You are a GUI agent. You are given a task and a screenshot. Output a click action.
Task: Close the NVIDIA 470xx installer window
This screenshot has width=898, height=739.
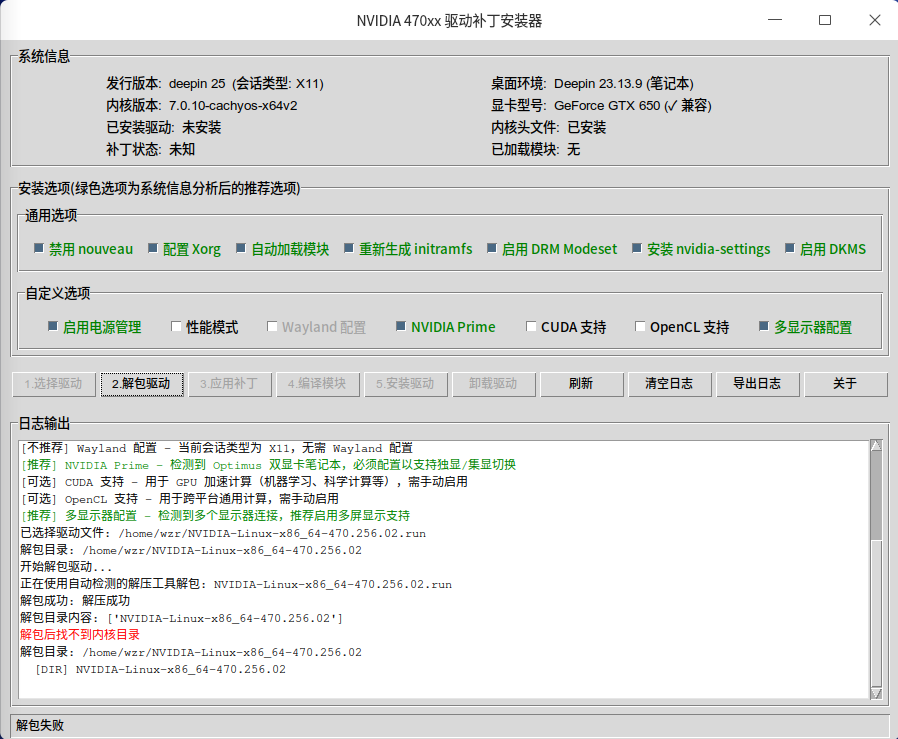875,20
